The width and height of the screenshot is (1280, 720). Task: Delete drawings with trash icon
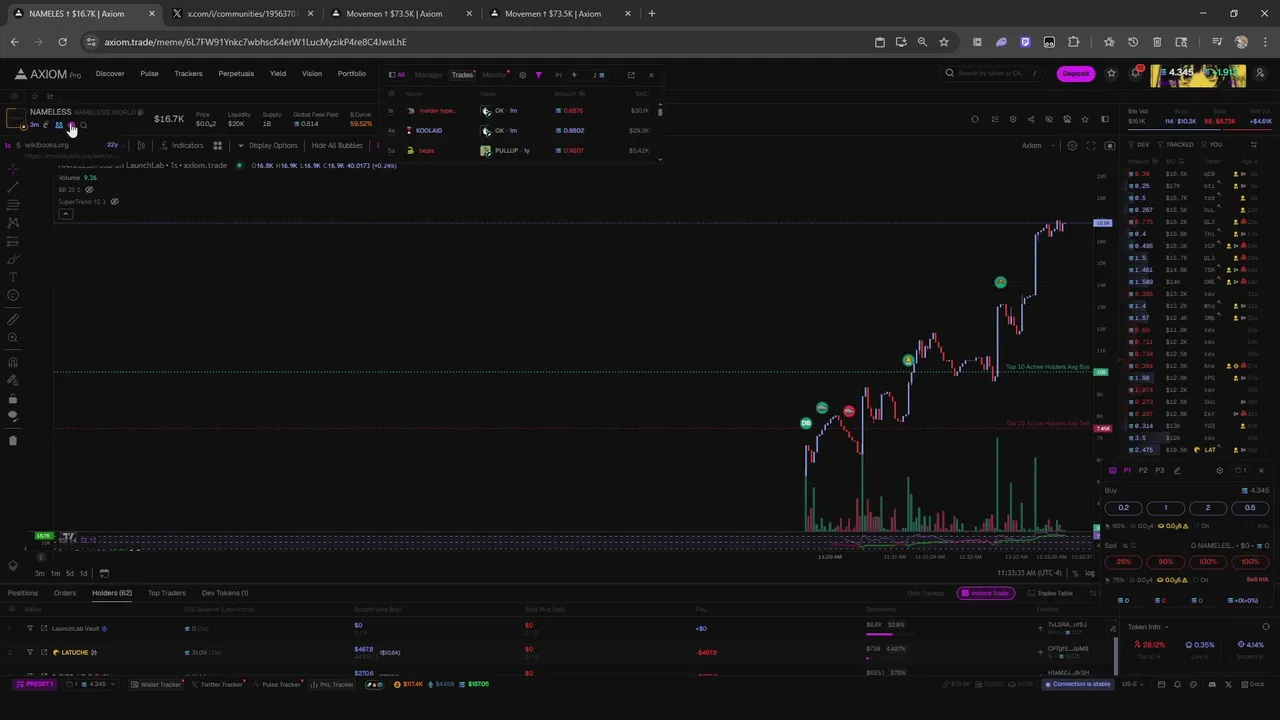coord(13,441)
